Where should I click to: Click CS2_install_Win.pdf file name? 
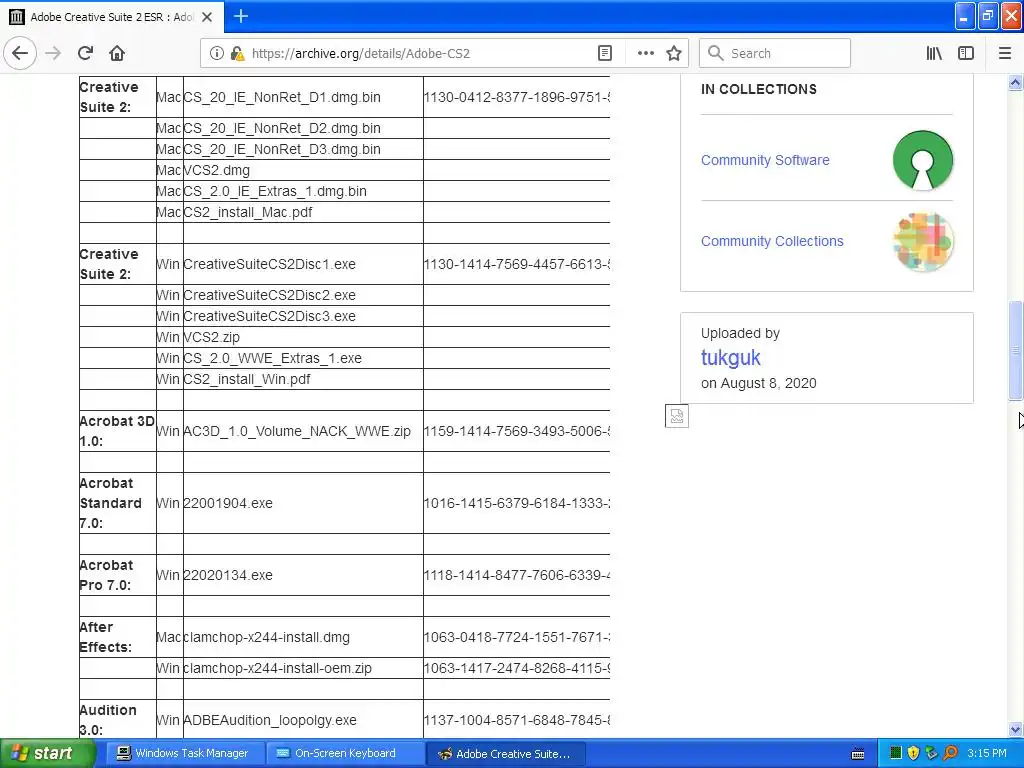247,379
